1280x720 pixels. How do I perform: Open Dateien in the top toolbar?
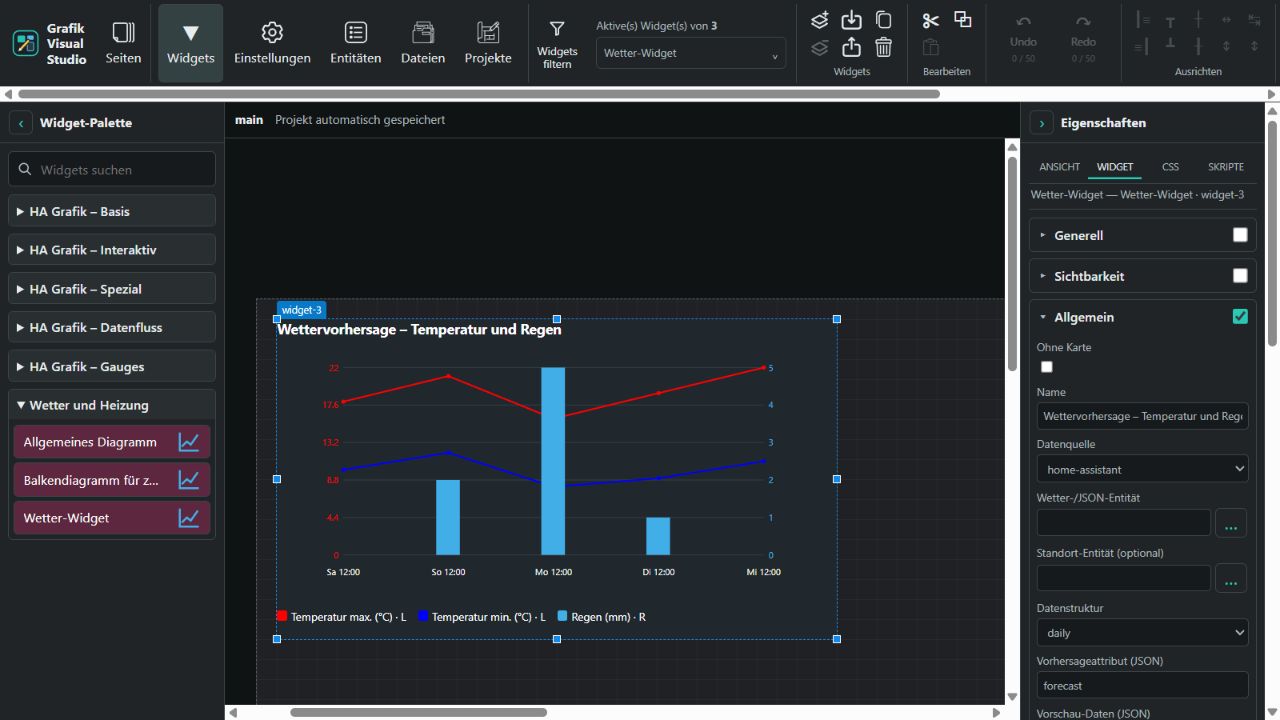click(x=423, y=43)
